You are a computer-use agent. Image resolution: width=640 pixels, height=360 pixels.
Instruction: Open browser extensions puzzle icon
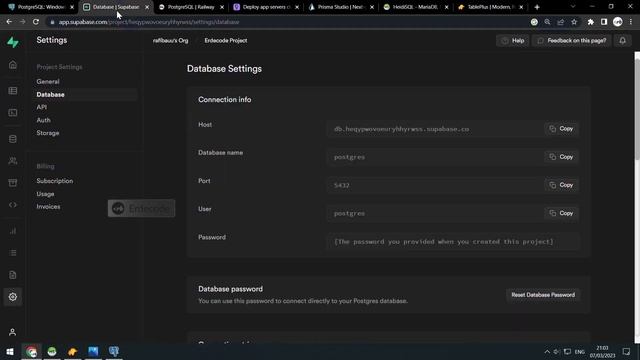pyautogui.click(x=591, y=22)
